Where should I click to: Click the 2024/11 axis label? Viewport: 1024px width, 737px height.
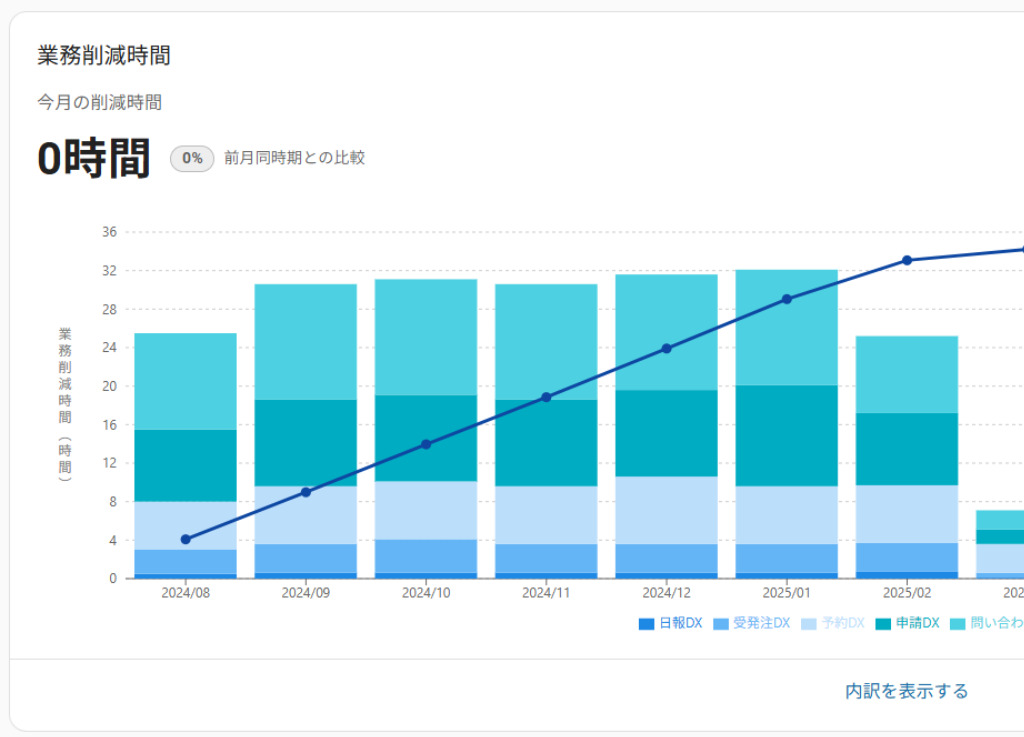(546, 593)
